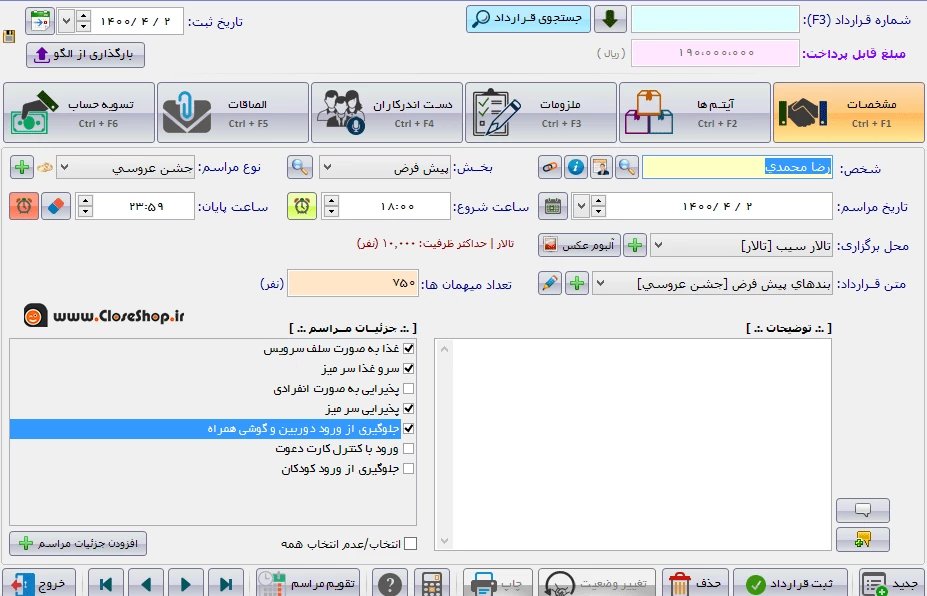Click the add-note yellow sticky icon

[x=863, y=539]
